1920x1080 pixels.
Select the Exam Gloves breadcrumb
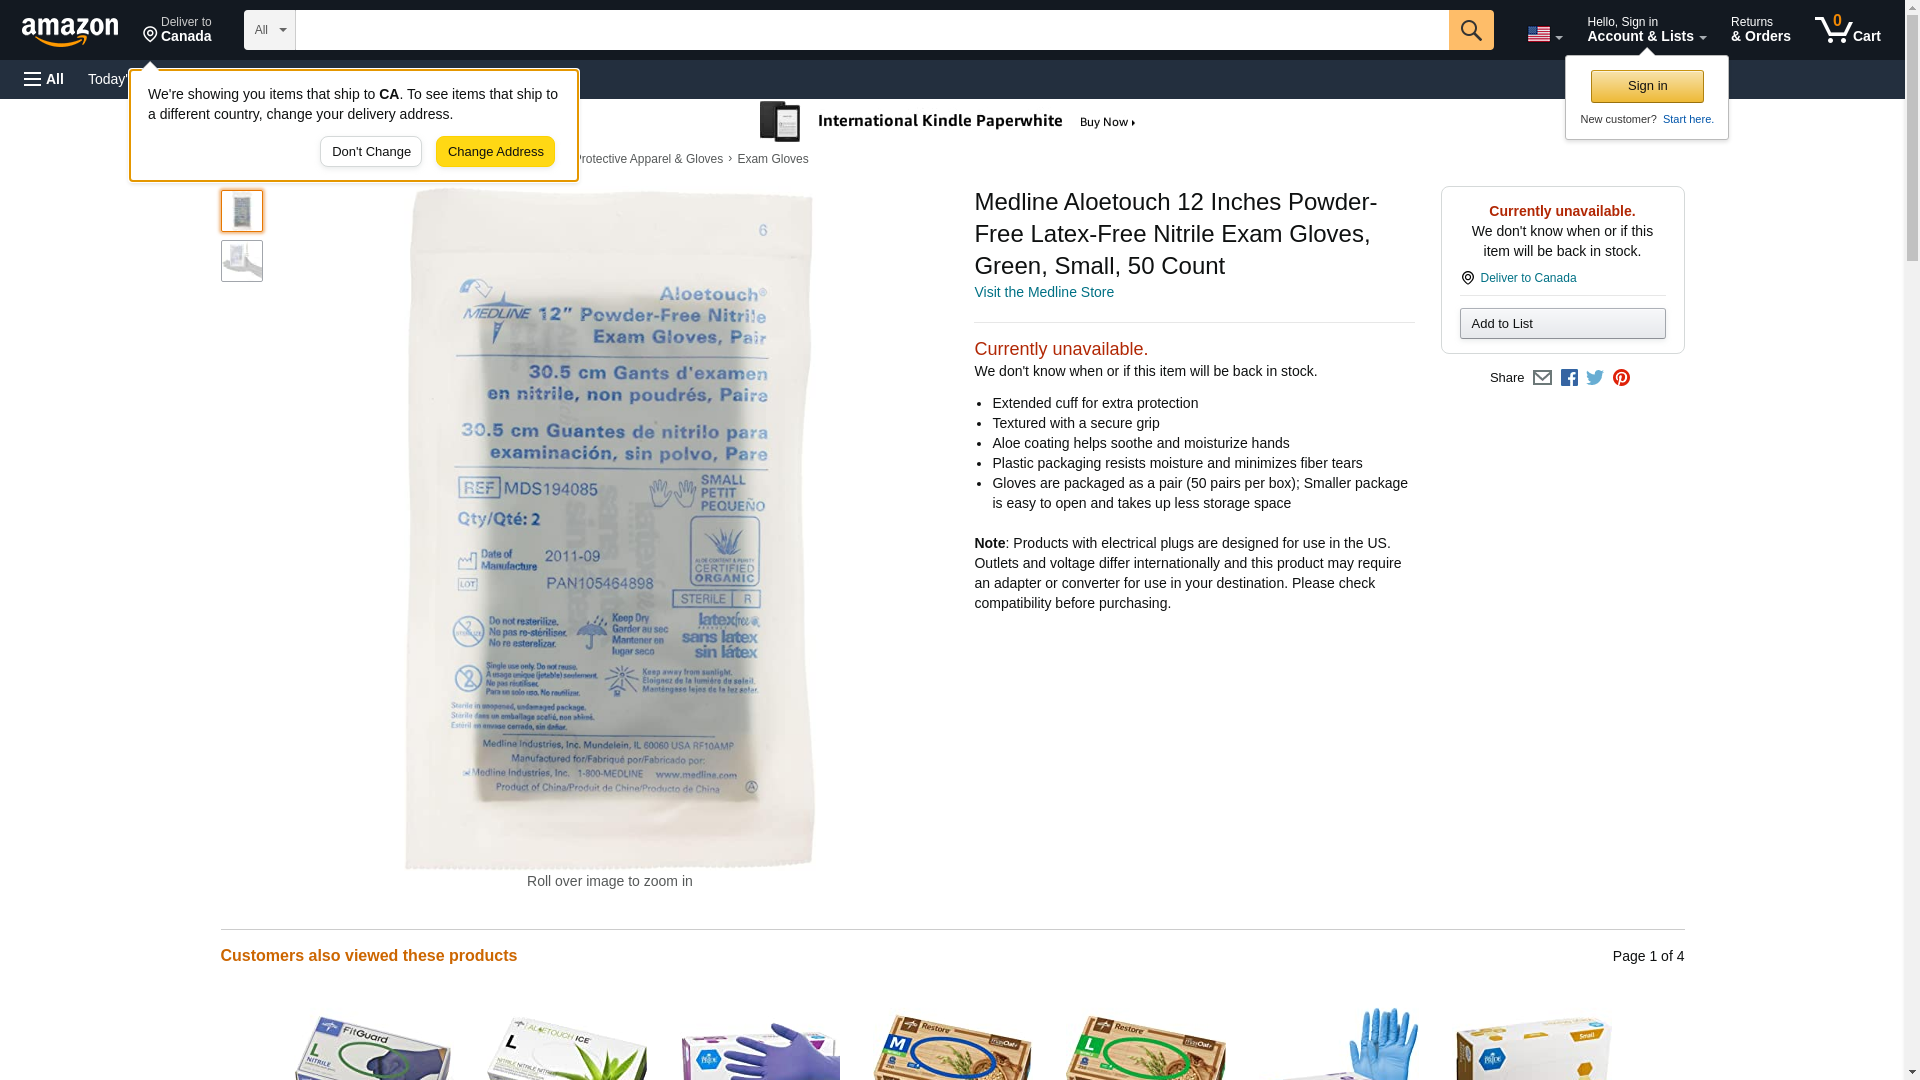coord(772,159)
